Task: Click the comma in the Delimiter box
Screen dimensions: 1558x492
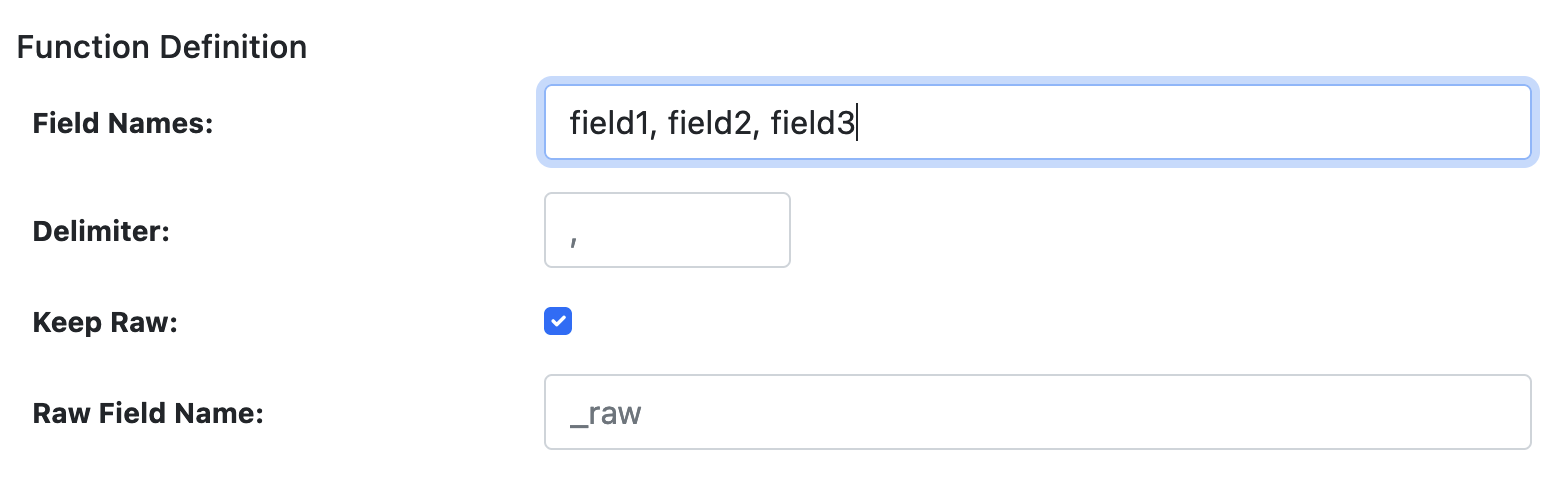Action: (573, 234)
